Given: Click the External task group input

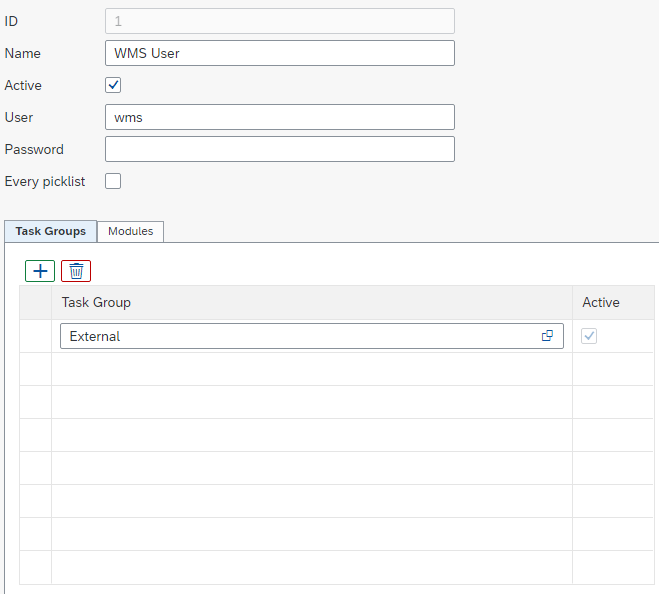Looking at the screenshot, I should (x=300, y=336).
